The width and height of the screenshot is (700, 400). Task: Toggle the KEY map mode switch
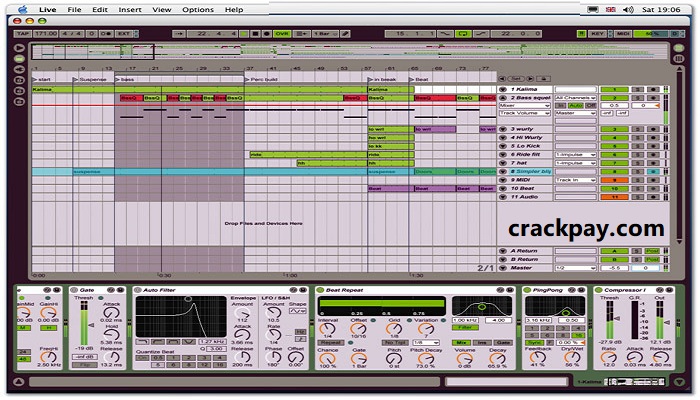click(x=598, y=34)
